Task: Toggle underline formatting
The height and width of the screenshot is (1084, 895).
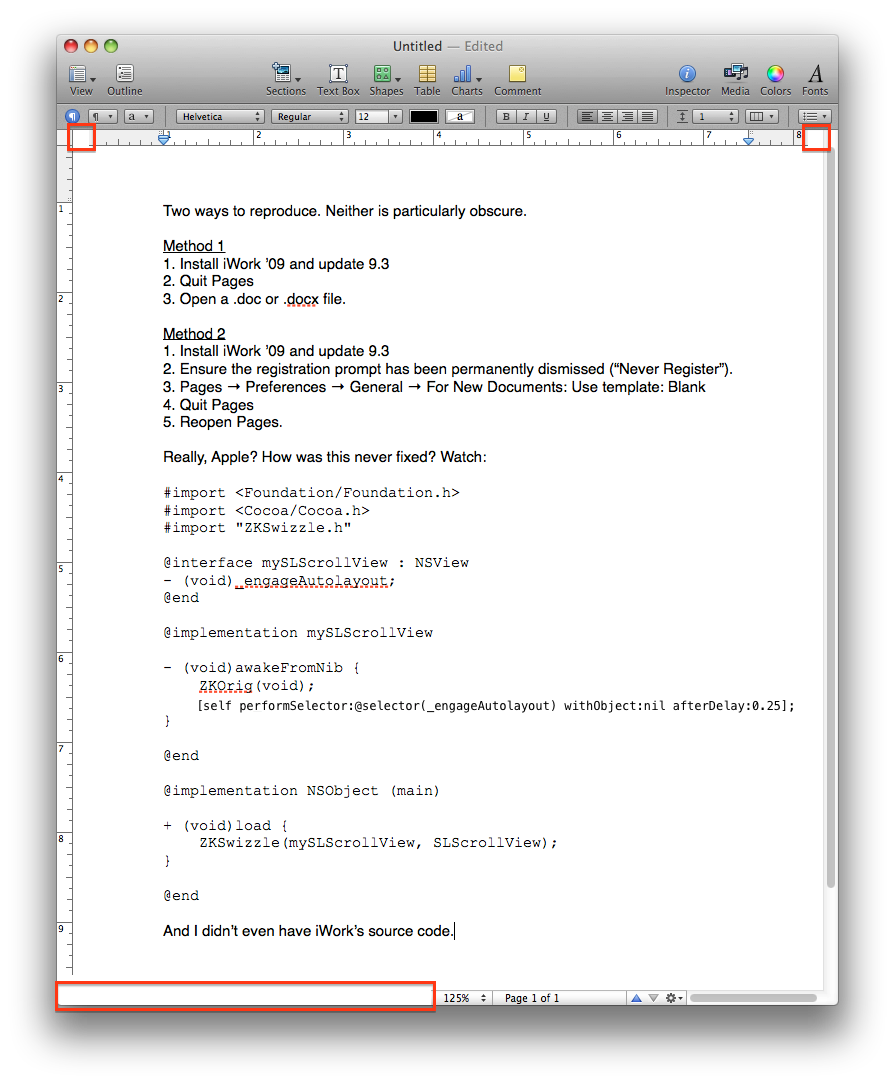Action: tap(546, 117)
